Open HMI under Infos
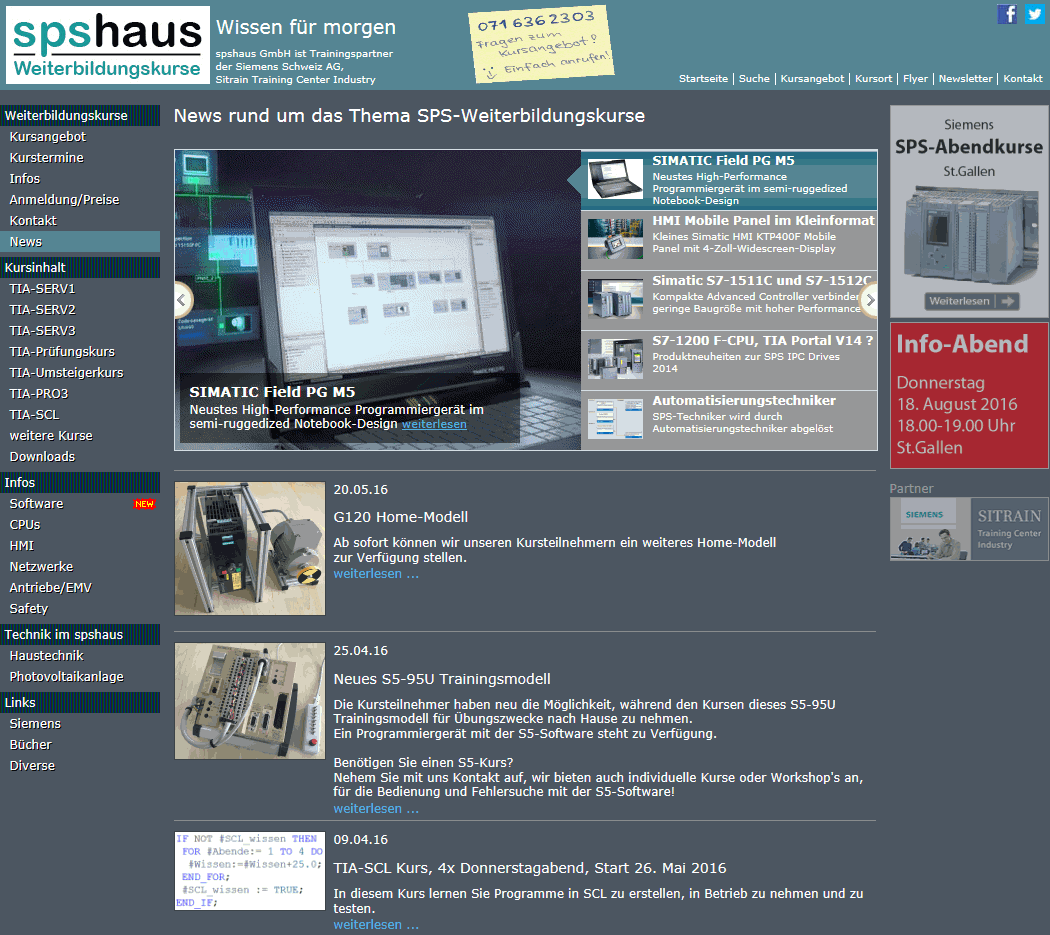Image resolution: width=1050 pixels, height=935 pixels. [x=21, y=547]
